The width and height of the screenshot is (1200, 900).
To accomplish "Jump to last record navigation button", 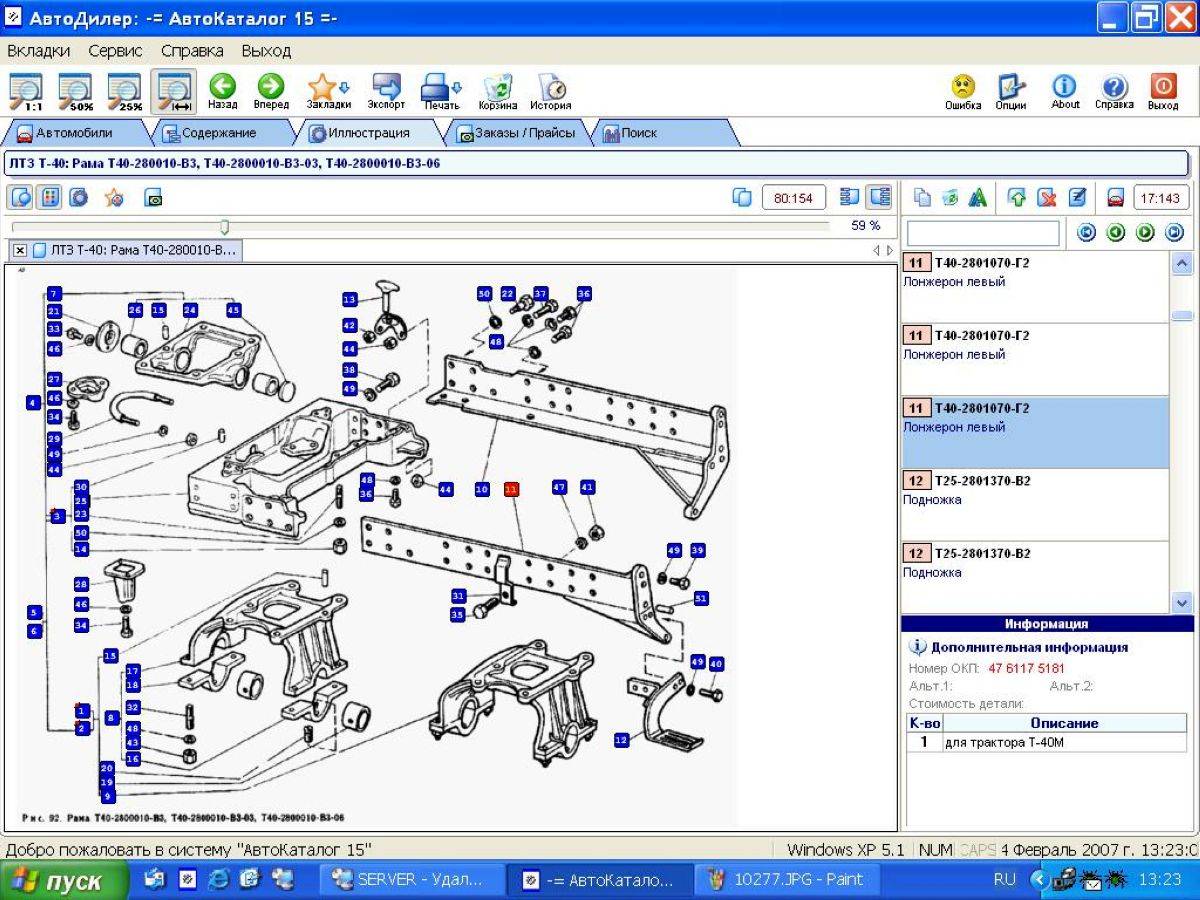I will coord(1174,233).
